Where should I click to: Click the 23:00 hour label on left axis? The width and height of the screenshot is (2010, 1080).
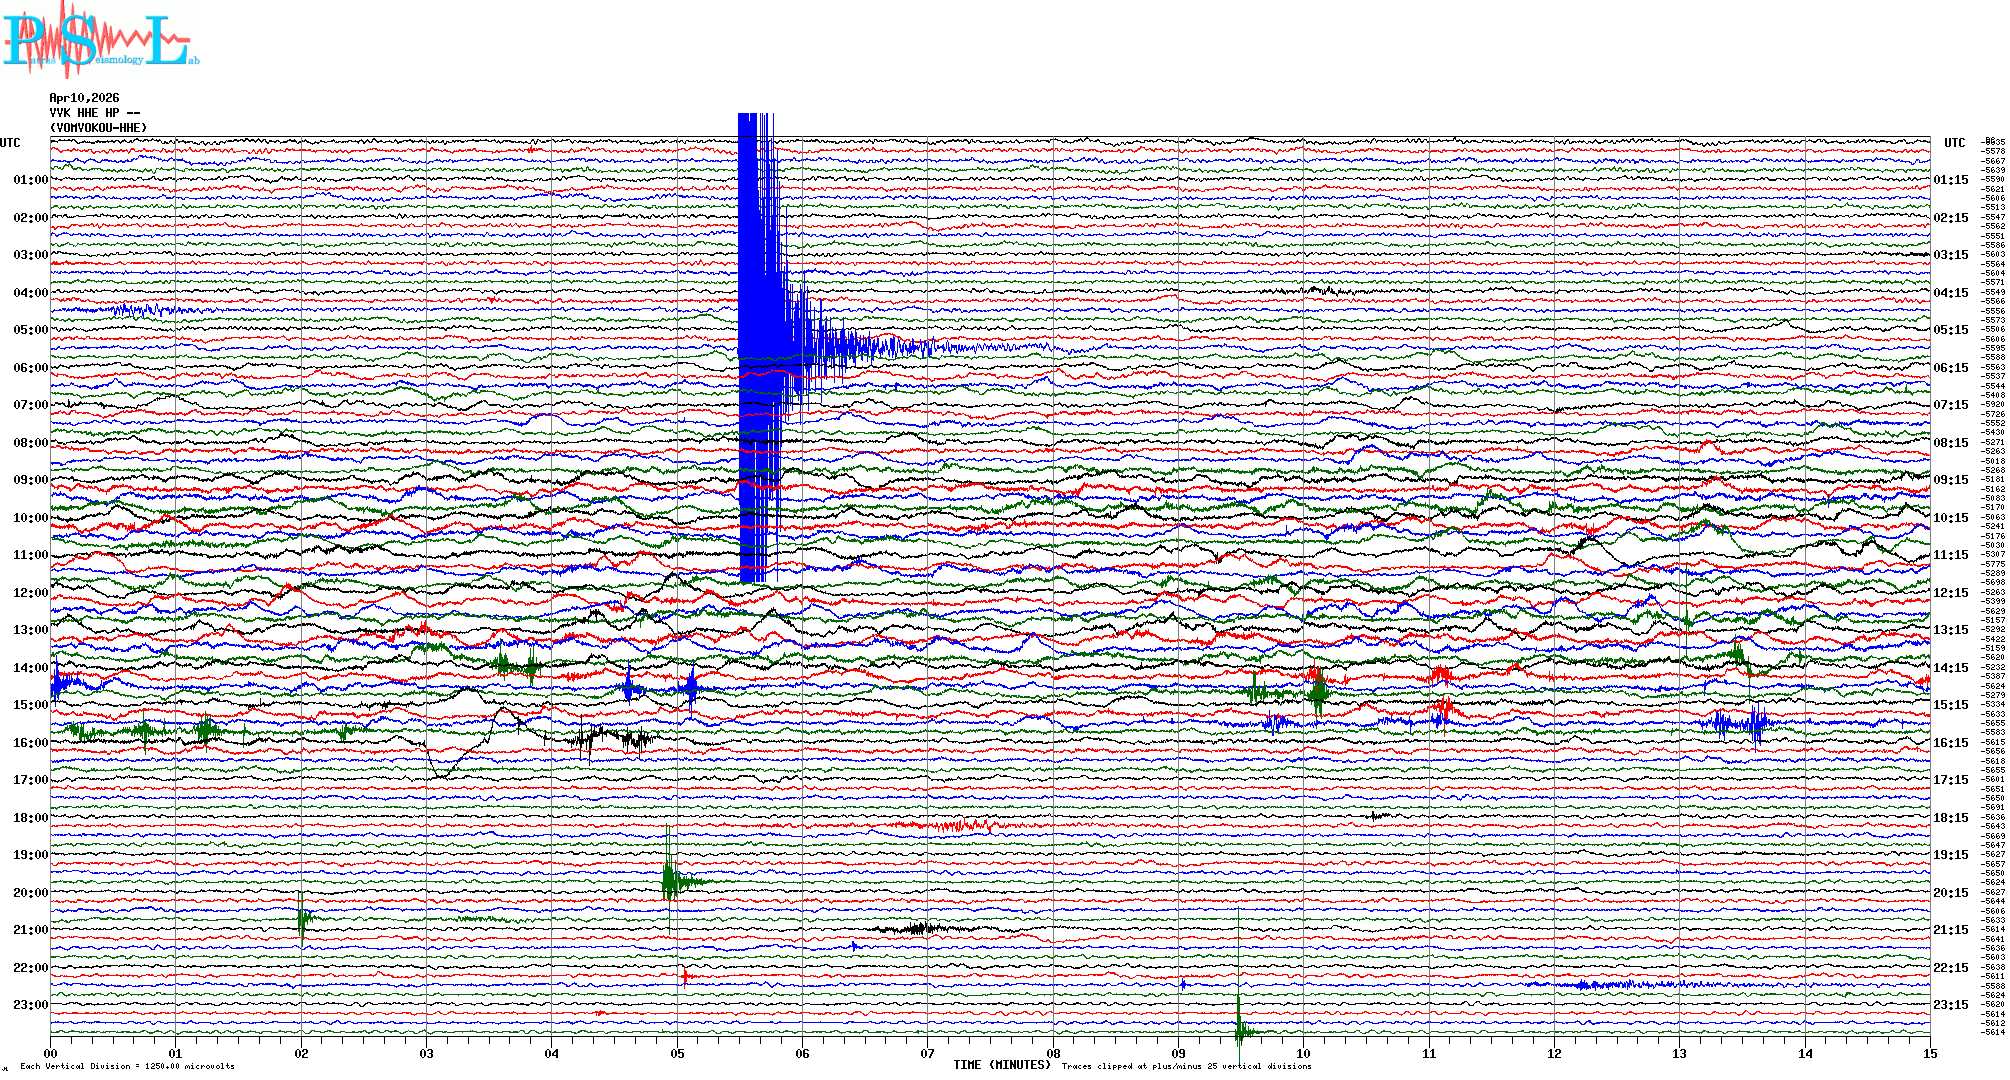point(30,1005)
